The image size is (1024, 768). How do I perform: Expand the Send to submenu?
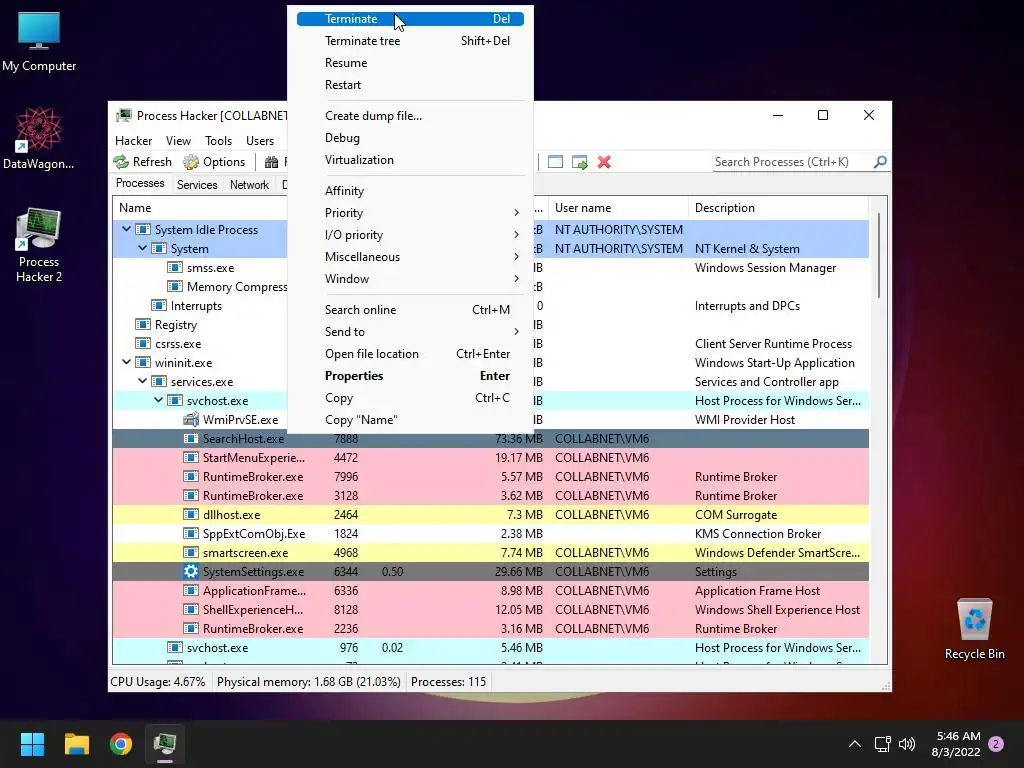tap(410, 332)
